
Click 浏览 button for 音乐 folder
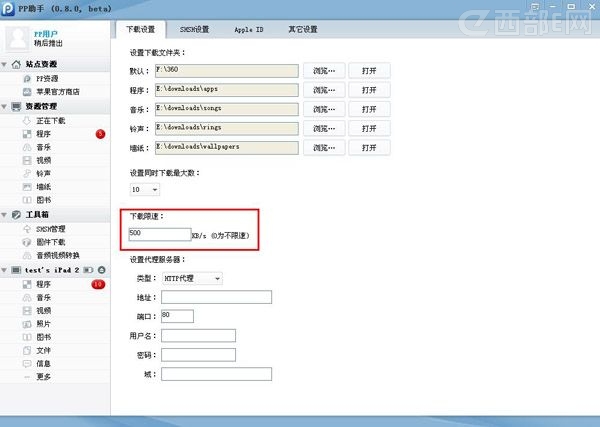tap(324, 109)
